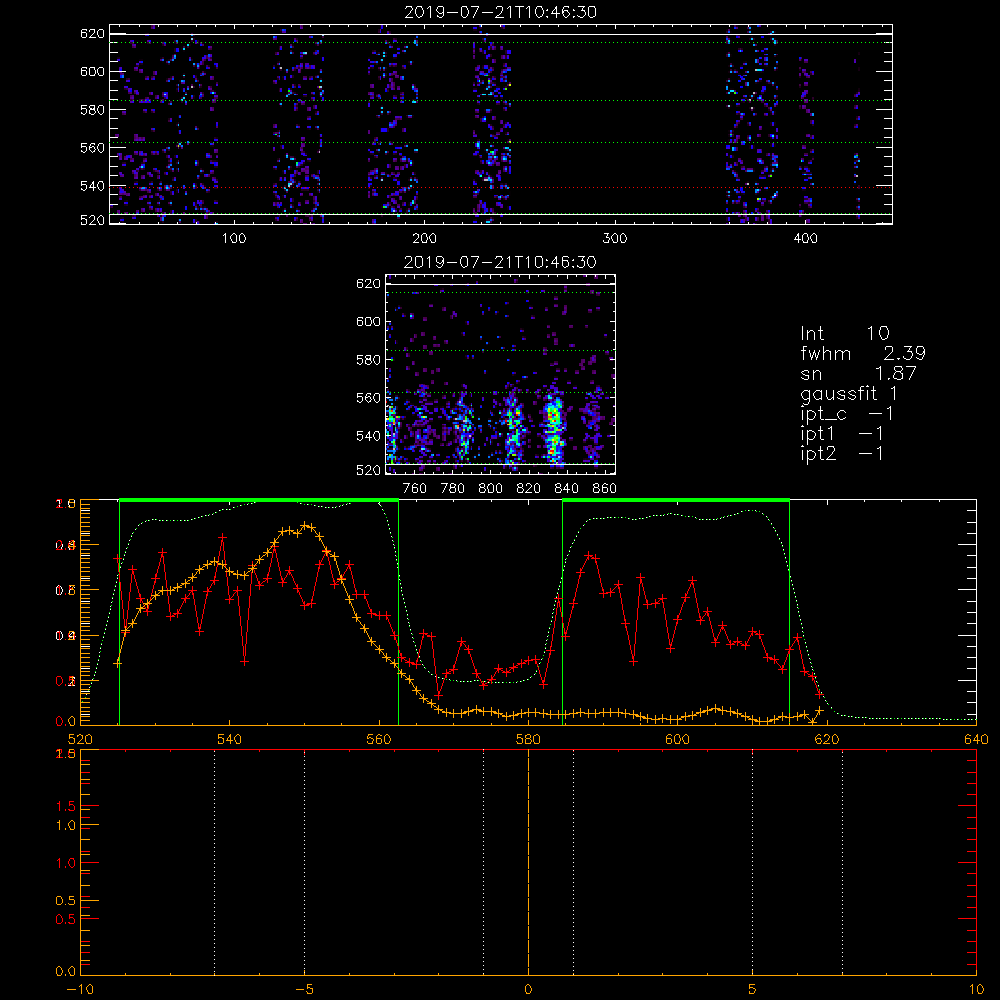Click the 640 x-axis label of the profile plot

click(x=976, y=739)
